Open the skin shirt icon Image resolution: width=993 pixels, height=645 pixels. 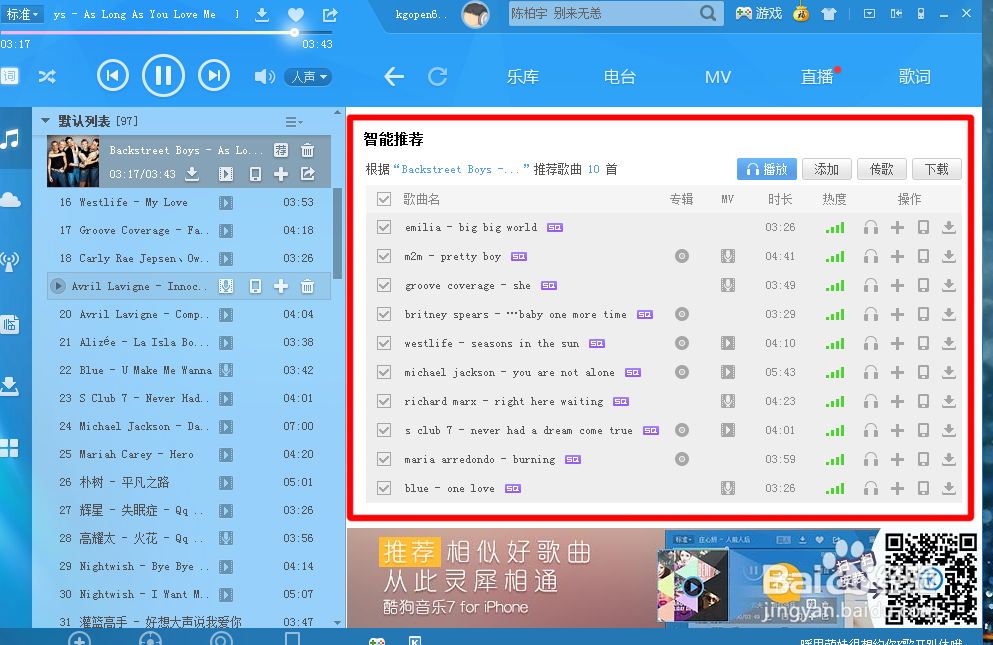[829, 14]
